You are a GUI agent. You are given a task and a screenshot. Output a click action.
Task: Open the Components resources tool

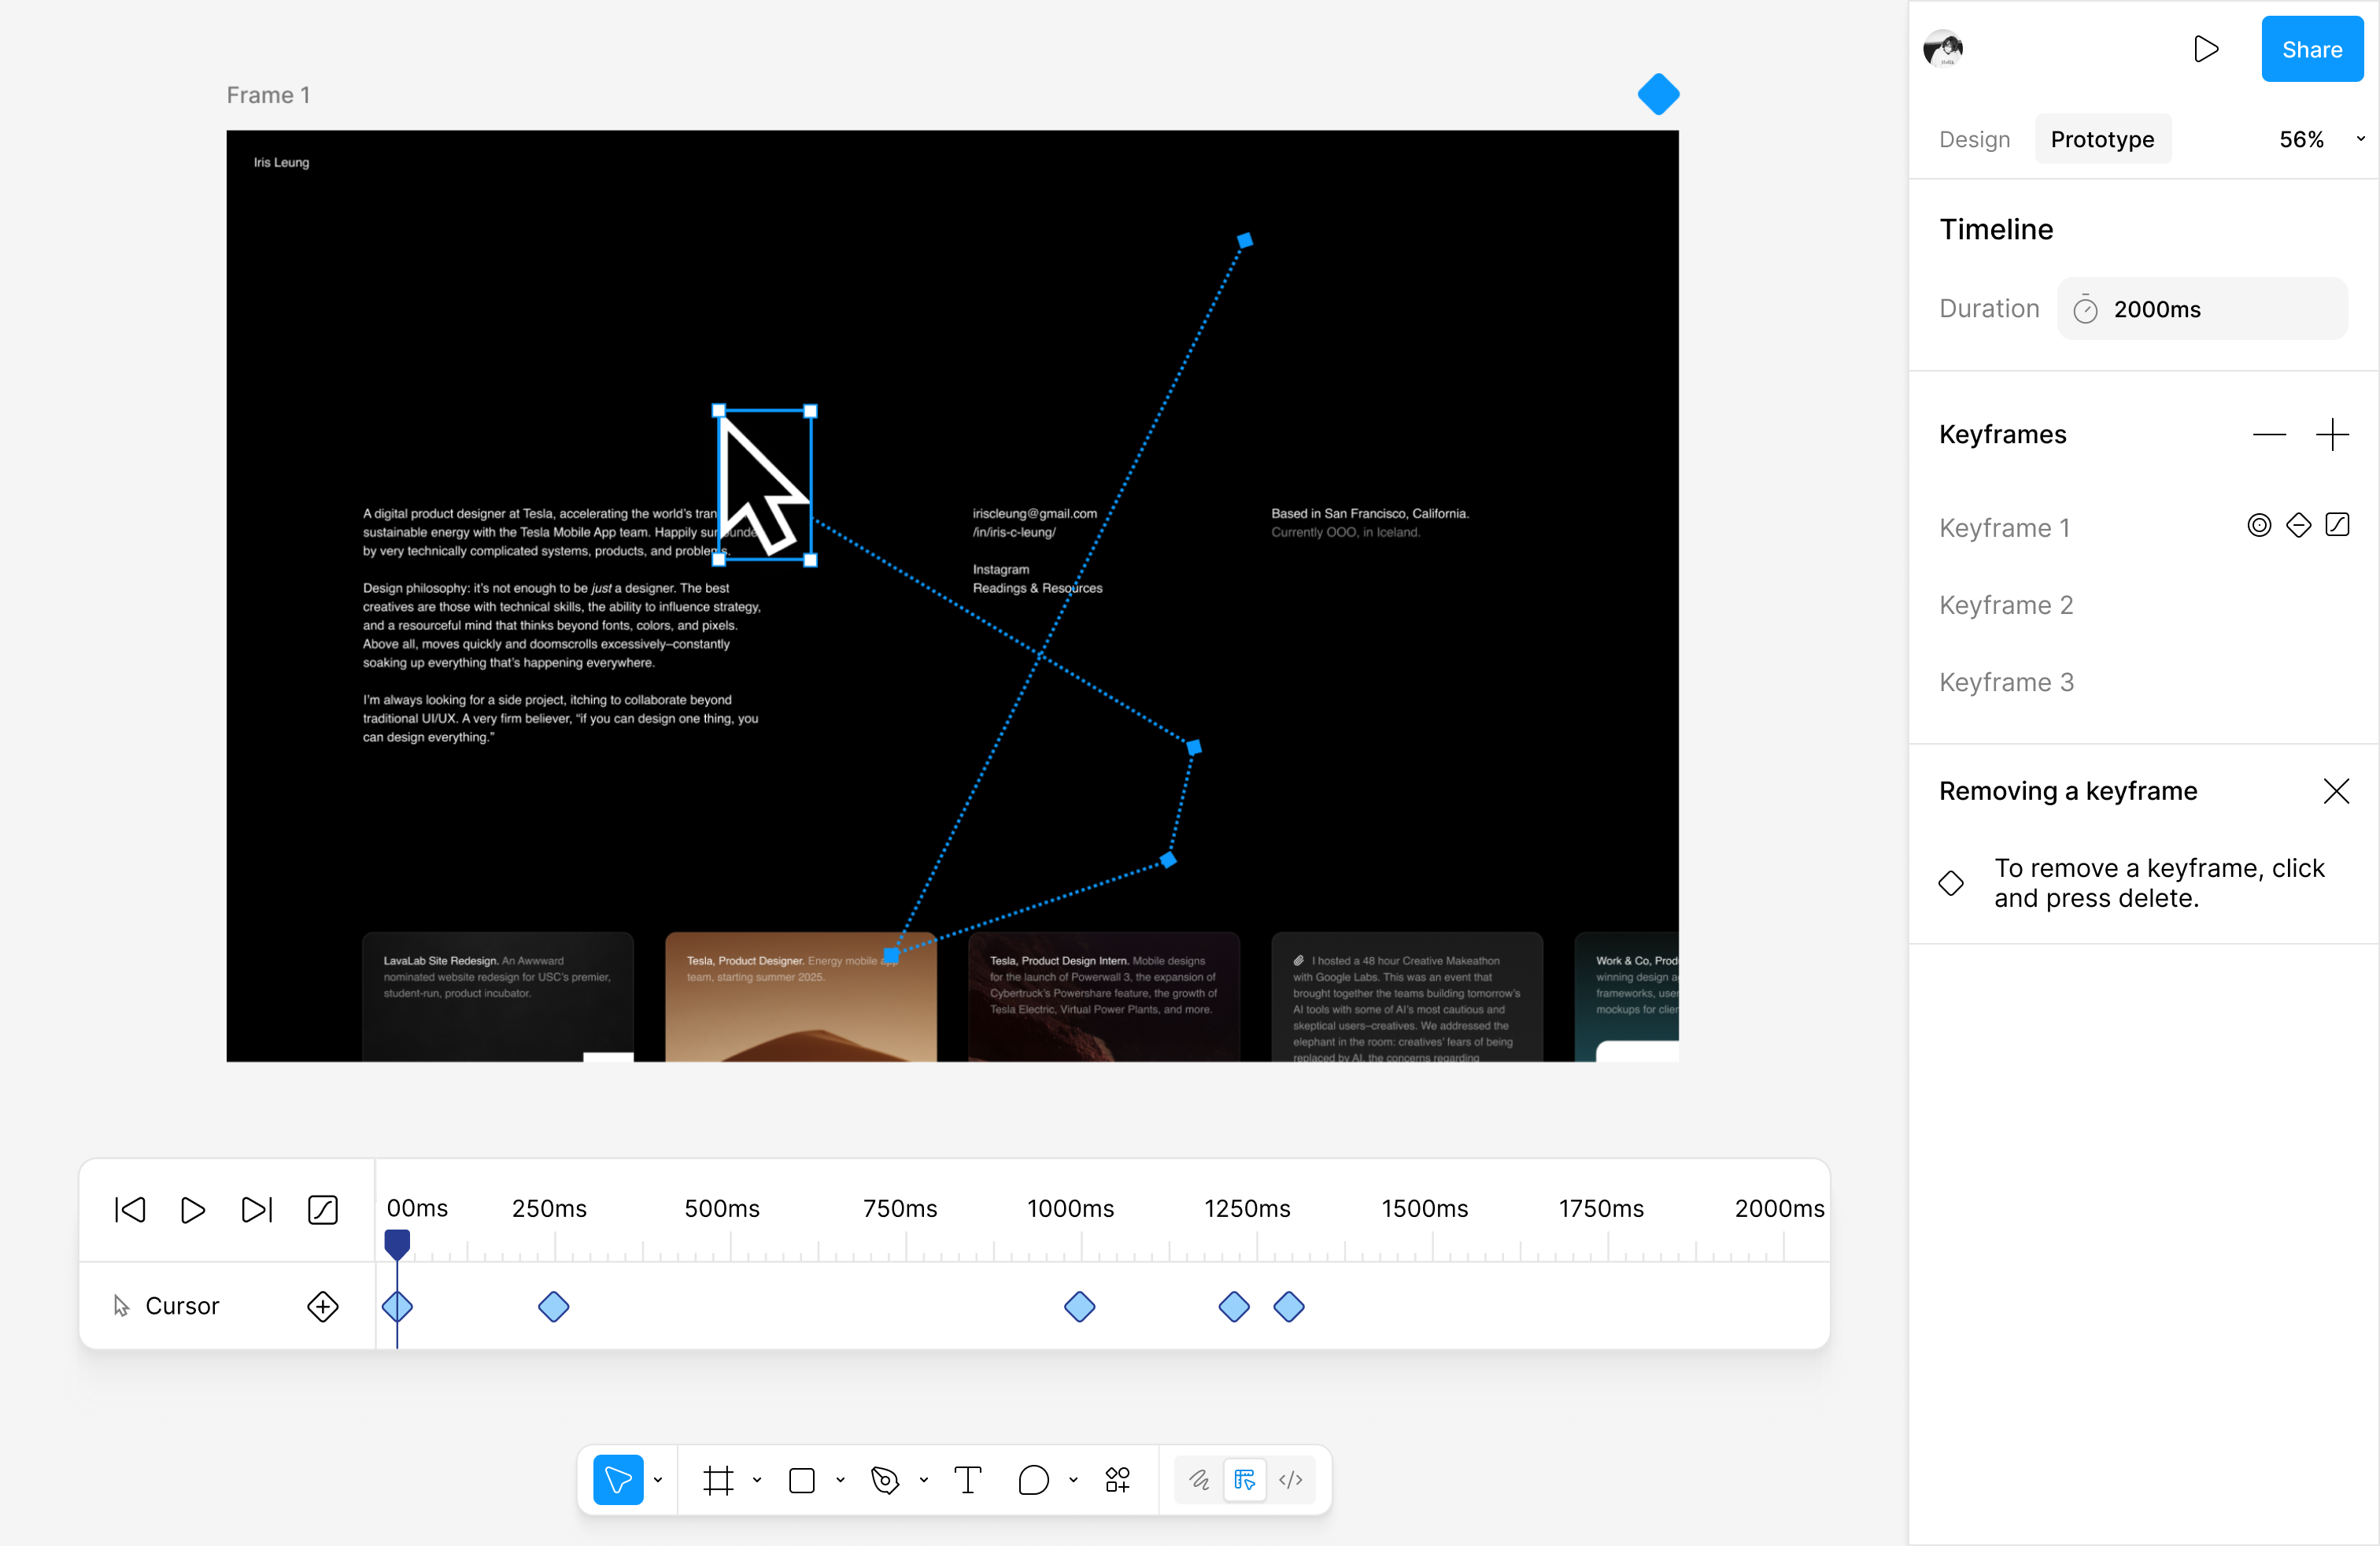point(1117,1479)
